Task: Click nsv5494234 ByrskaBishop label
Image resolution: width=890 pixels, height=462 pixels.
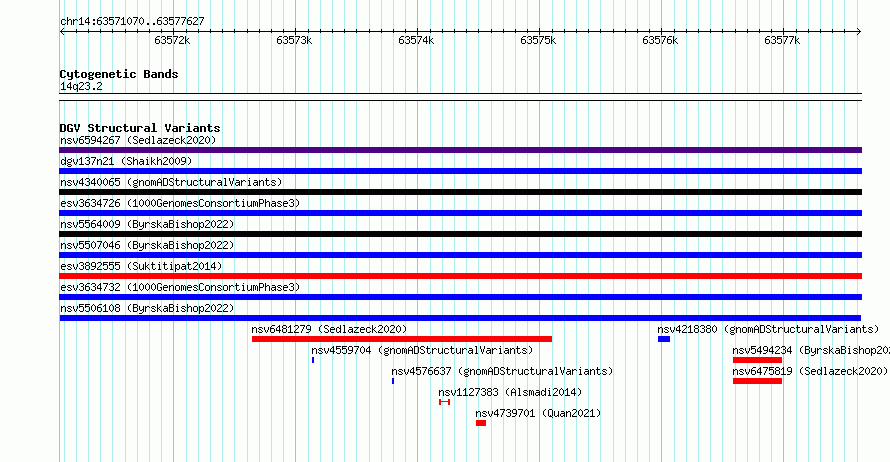Action: 811,350
